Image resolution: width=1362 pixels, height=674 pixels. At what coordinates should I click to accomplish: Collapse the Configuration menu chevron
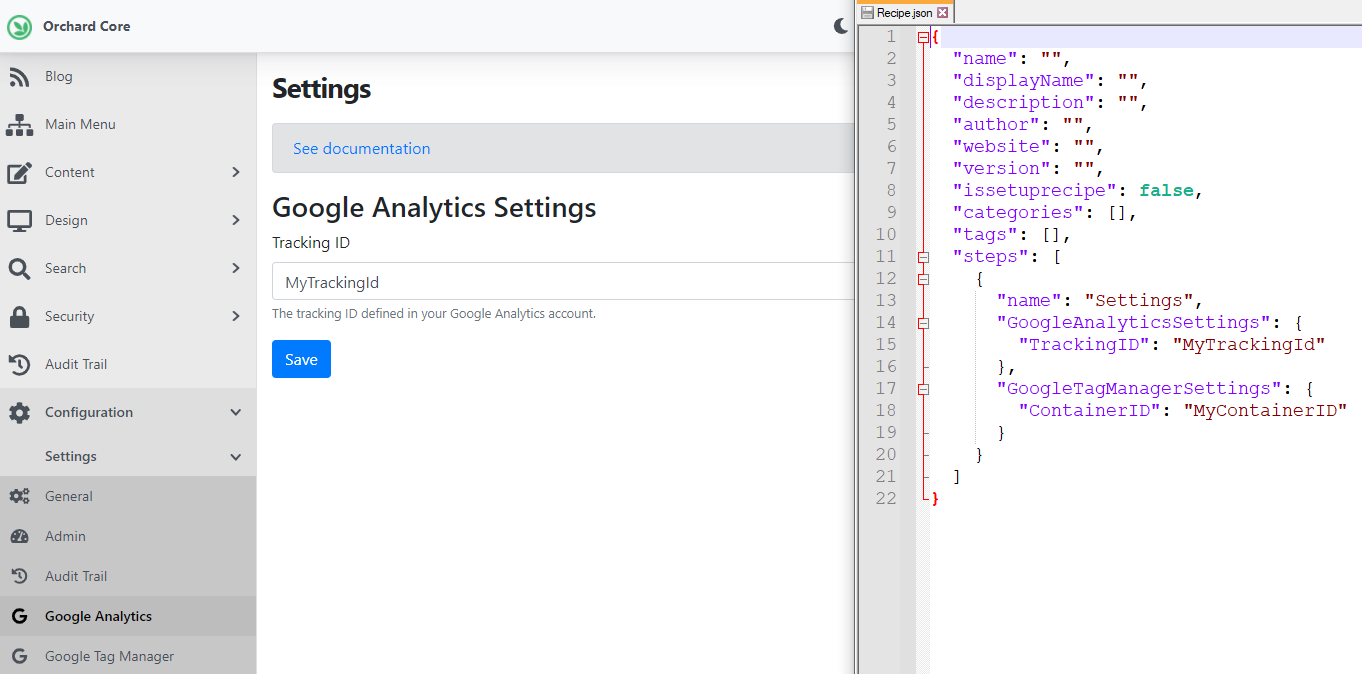236,412
